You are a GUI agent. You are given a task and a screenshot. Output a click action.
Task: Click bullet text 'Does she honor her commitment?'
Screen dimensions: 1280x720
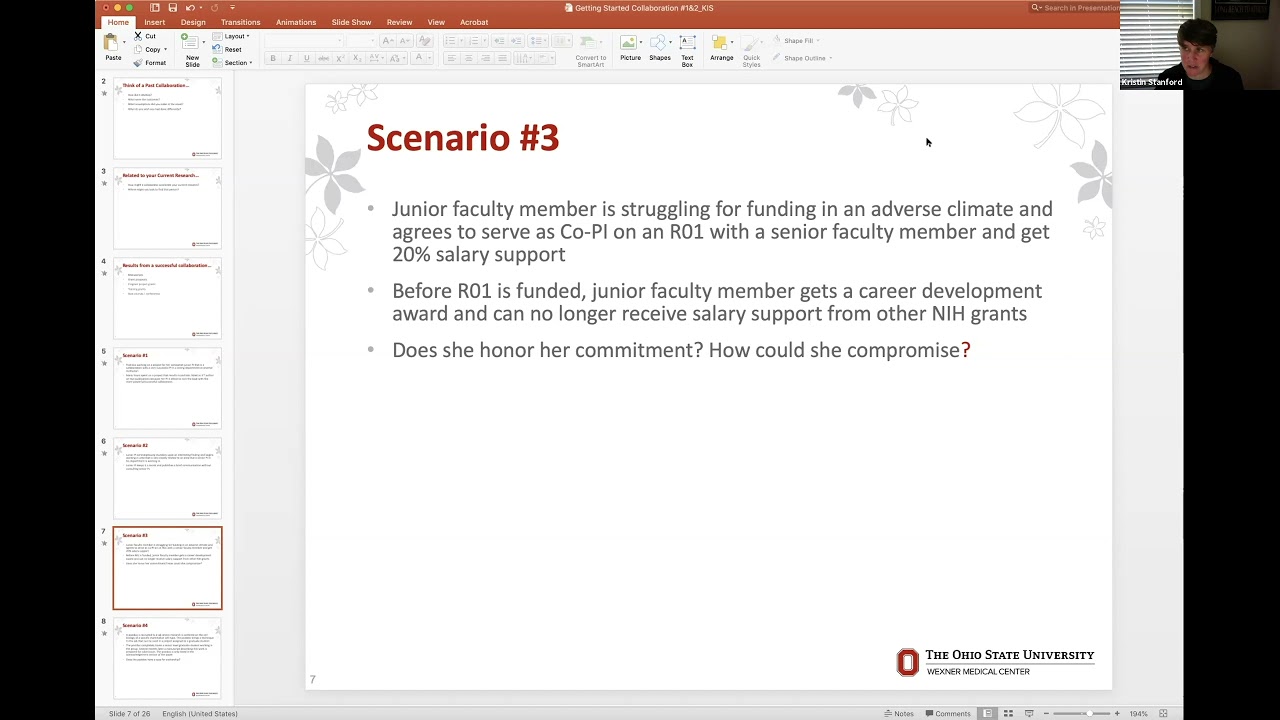click(x=547, y=350)
